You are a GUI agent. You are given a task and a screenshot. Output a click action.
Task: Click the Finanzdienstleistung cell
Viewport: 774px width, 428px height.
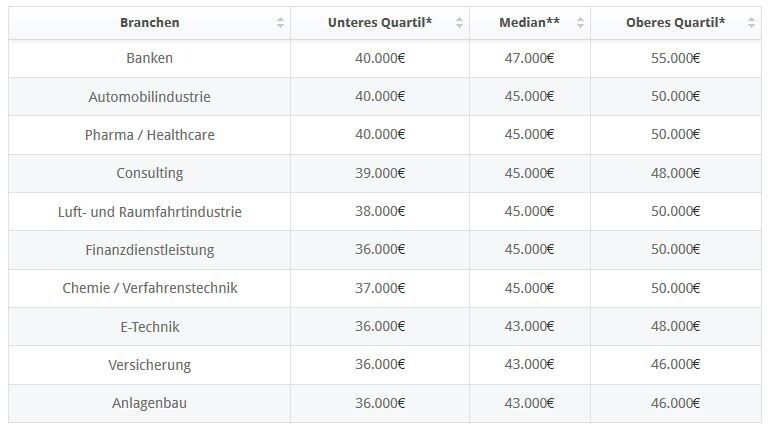click(x=150, y=250)
